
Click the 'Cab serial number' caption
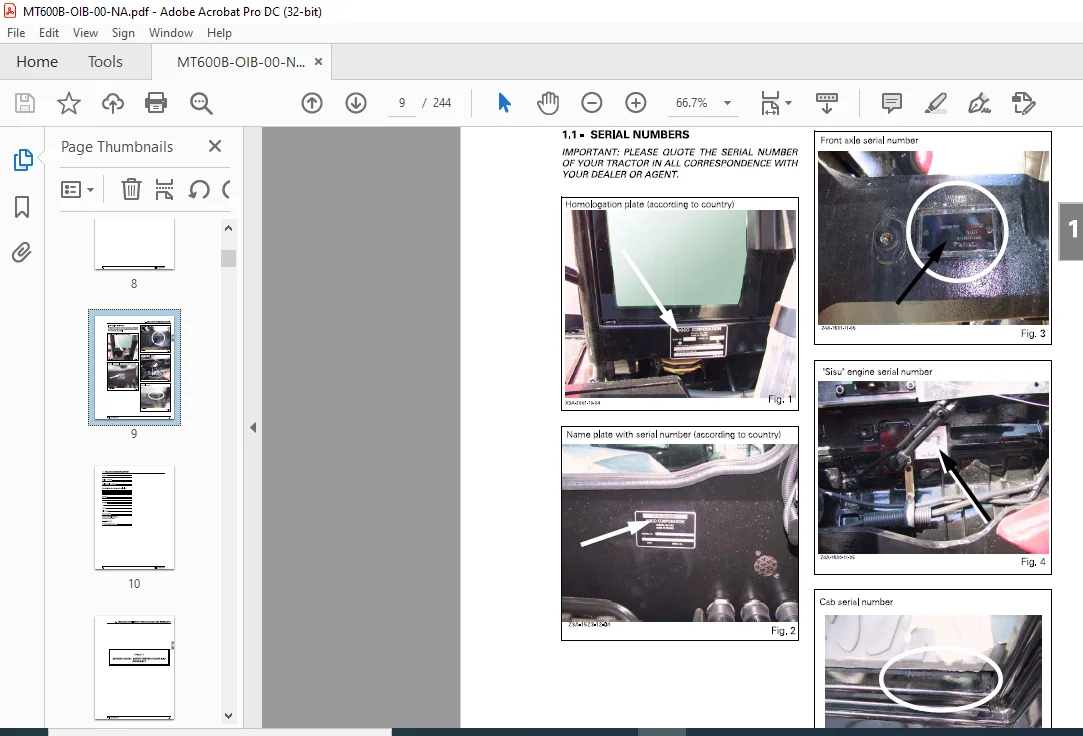click(x=856, y=602)
